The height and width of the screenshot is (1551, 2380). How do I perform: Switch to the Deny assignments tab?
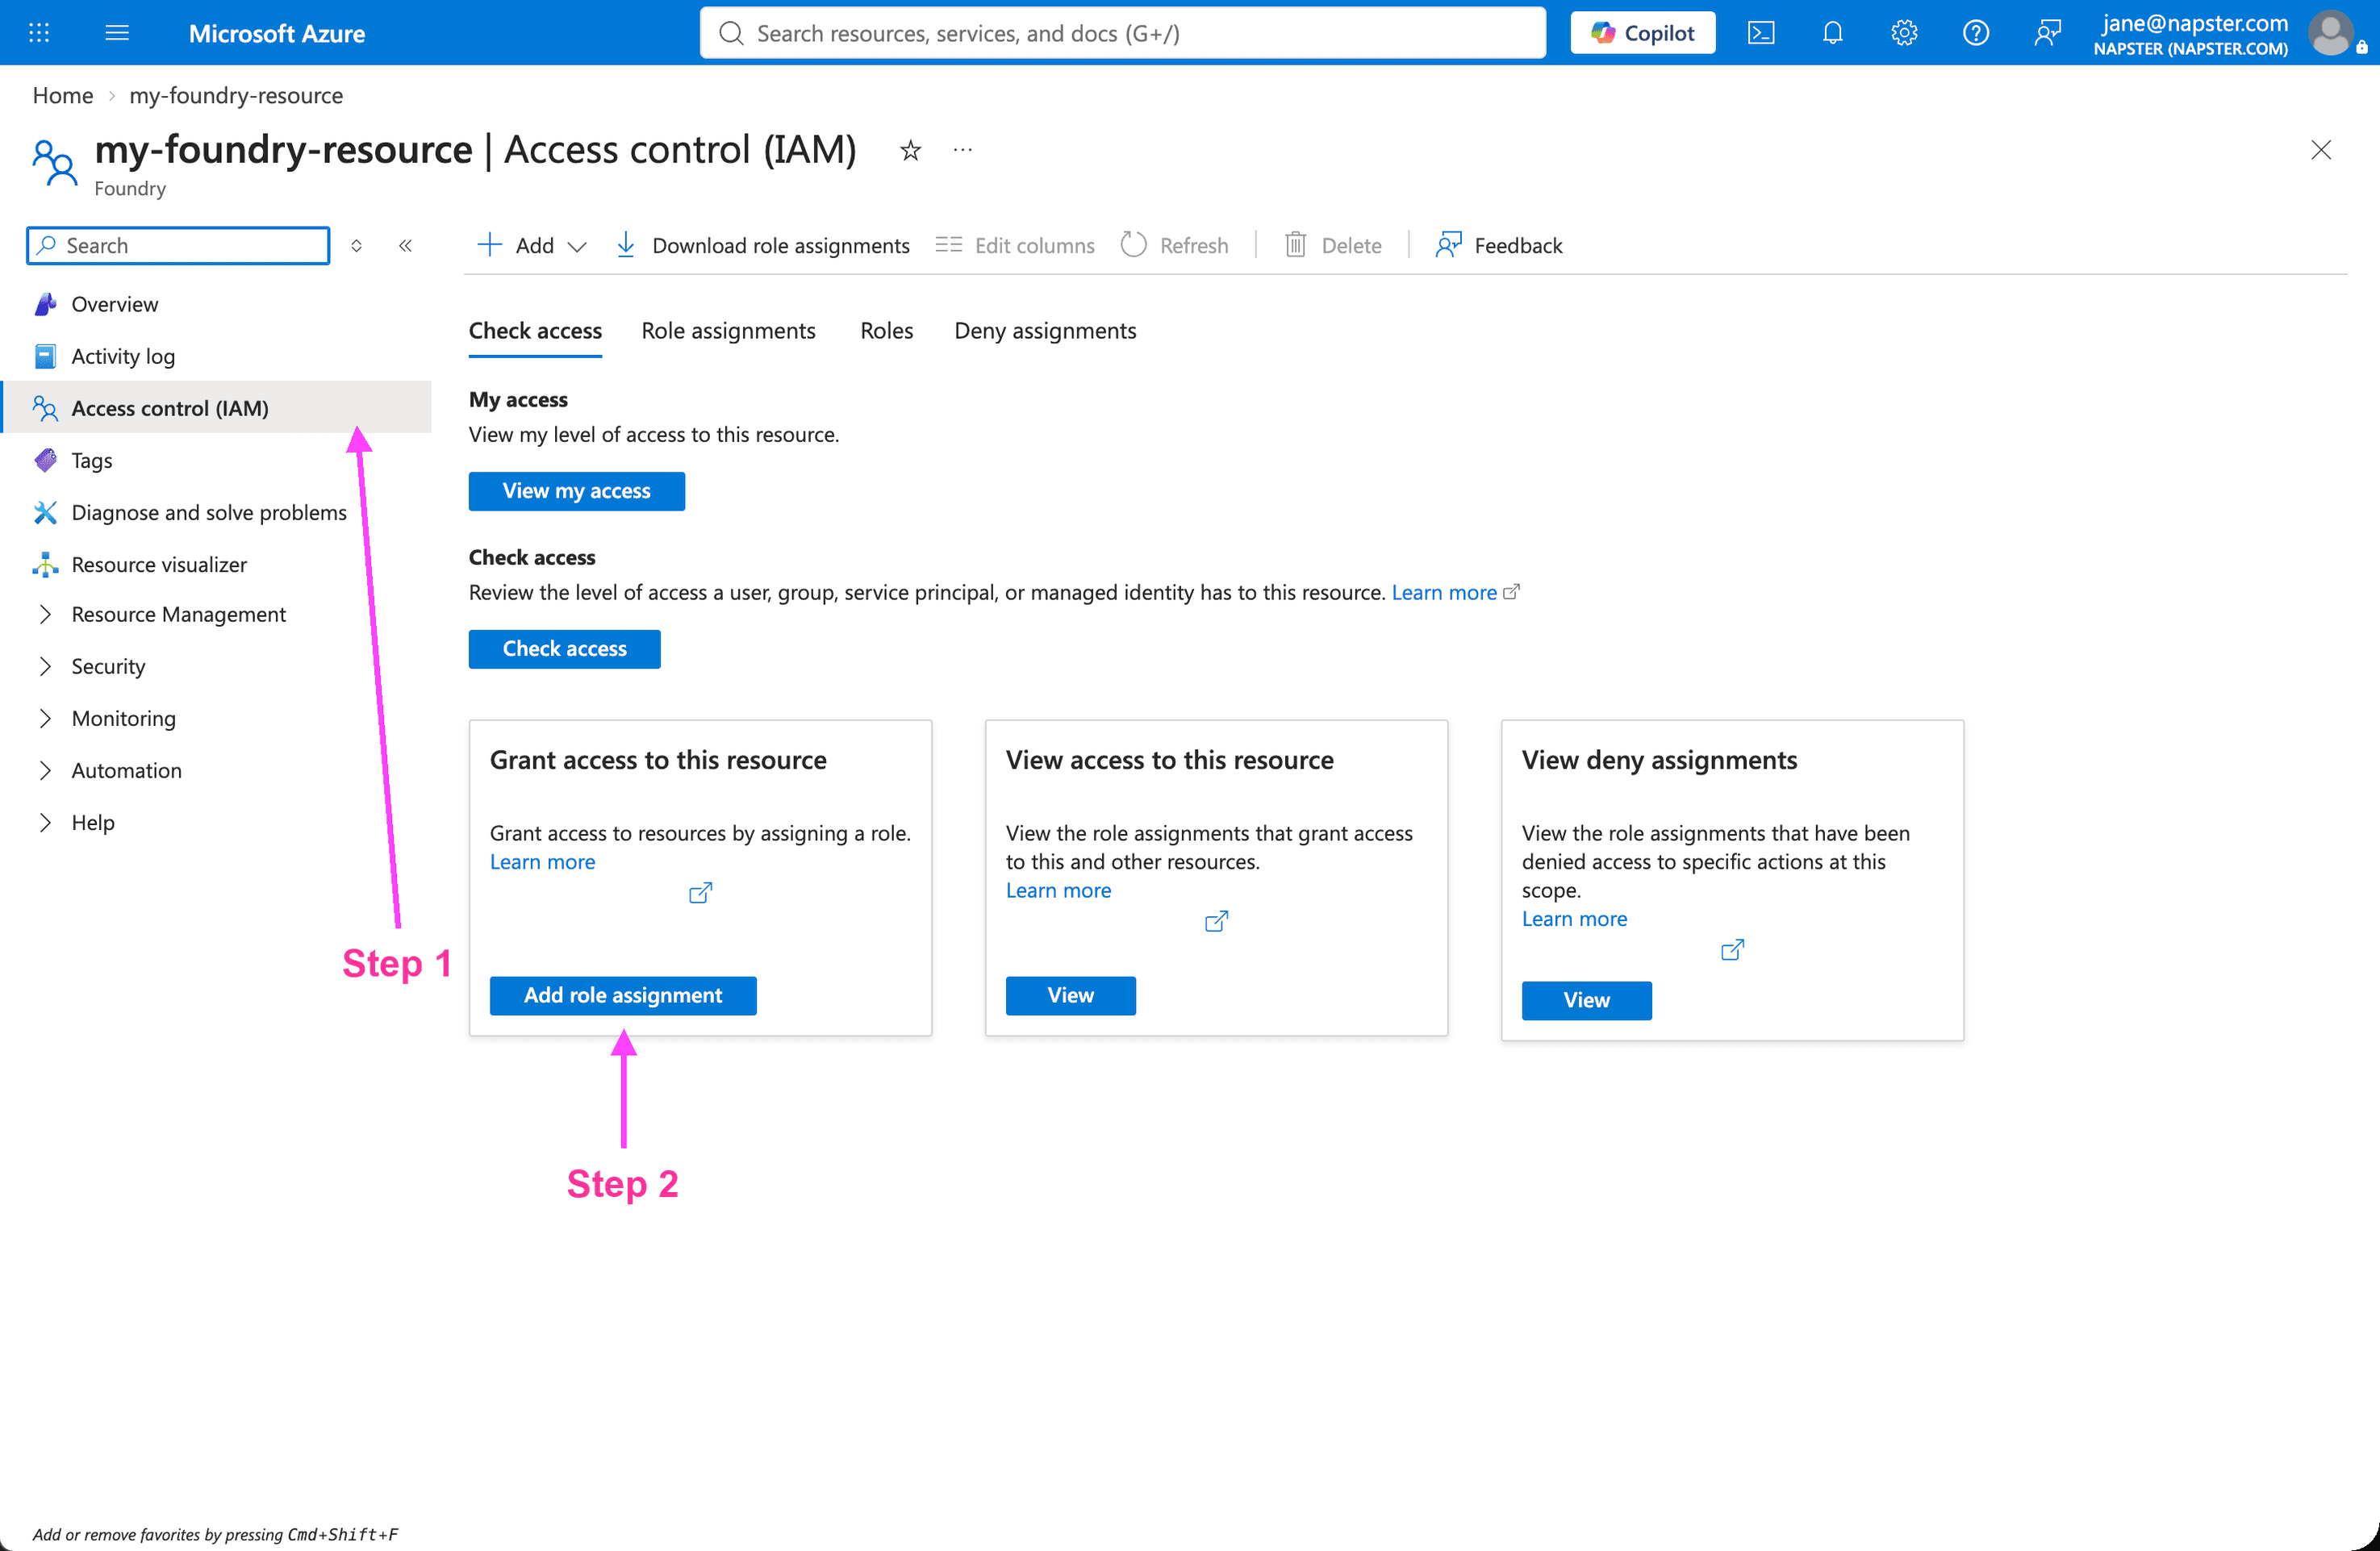[x=1045, y=331]
